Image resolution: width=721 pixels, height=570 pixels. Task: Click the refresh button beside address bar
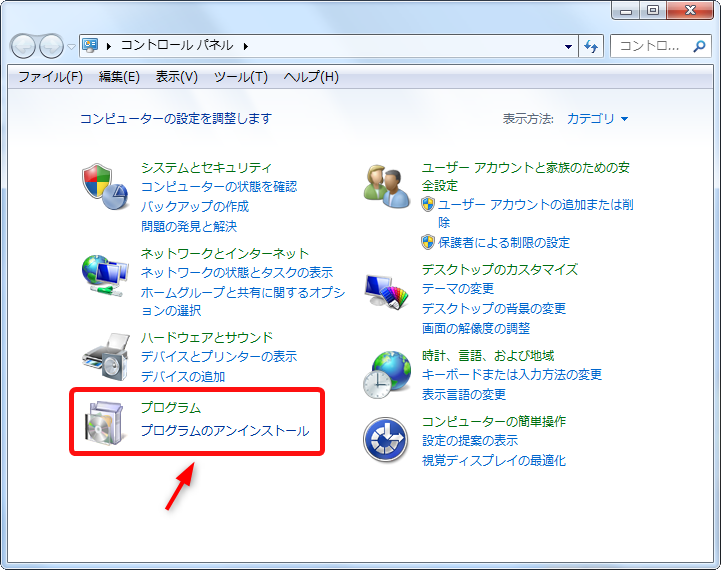point(591,46)
